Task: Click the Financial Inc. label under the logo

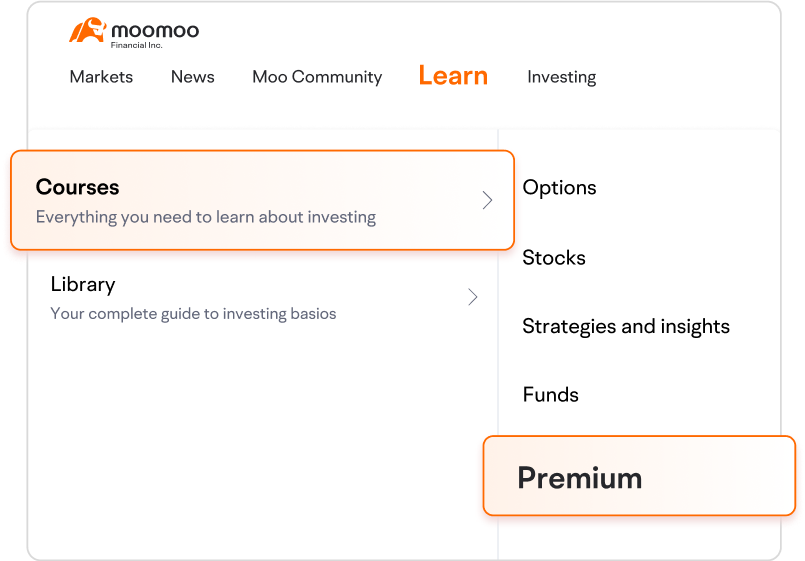Action: coord(137,46)
